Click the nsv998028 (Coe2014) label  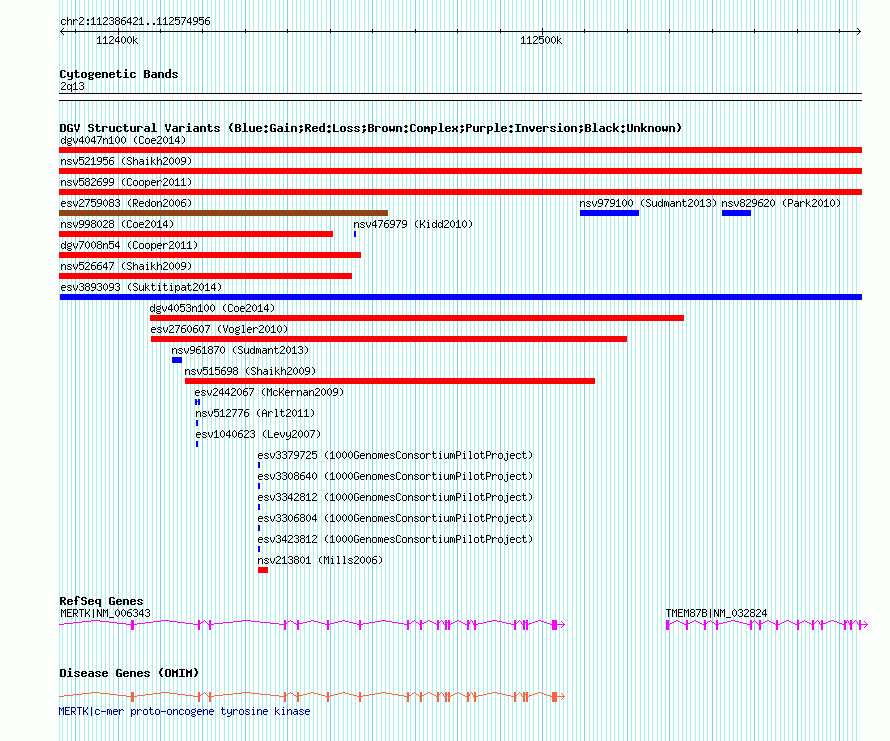click(117, 224)
